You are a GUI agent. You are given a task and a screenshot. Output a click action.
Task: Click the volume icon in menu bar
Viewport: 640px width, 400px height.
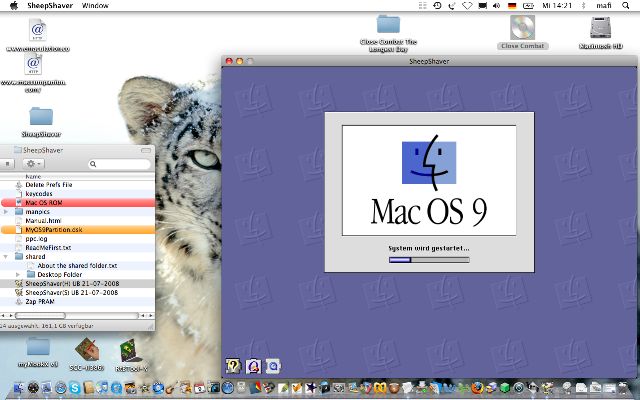(x=496, y=5)
